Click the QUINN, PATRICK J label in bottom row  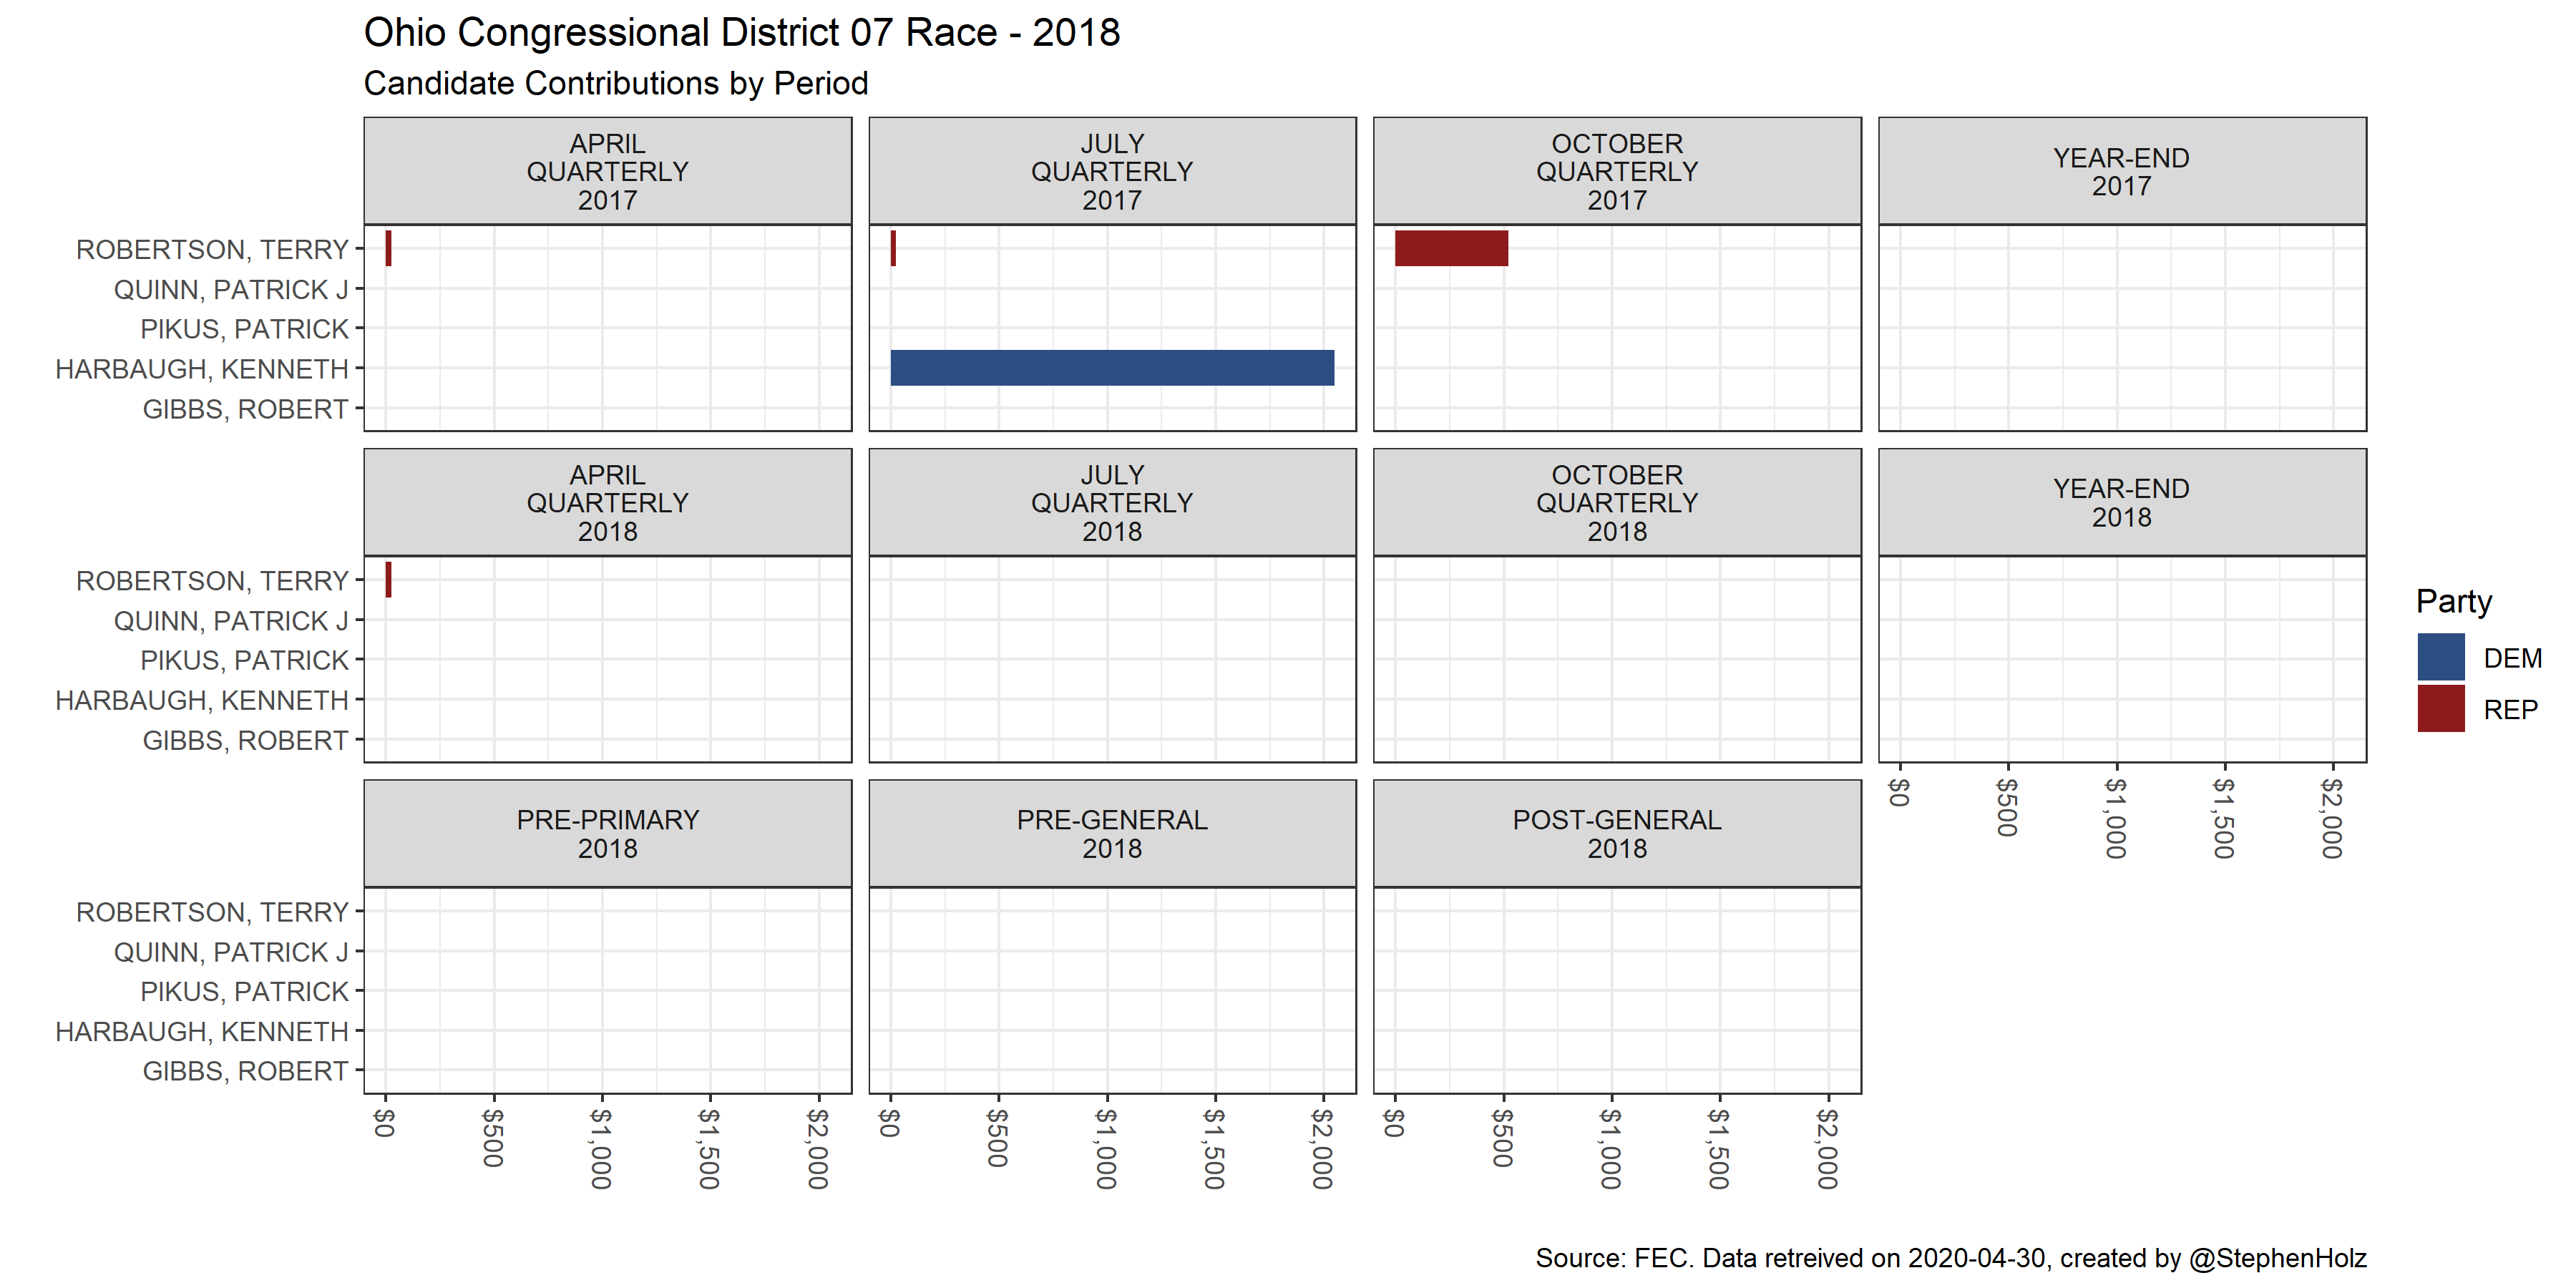tap(230, 952)
